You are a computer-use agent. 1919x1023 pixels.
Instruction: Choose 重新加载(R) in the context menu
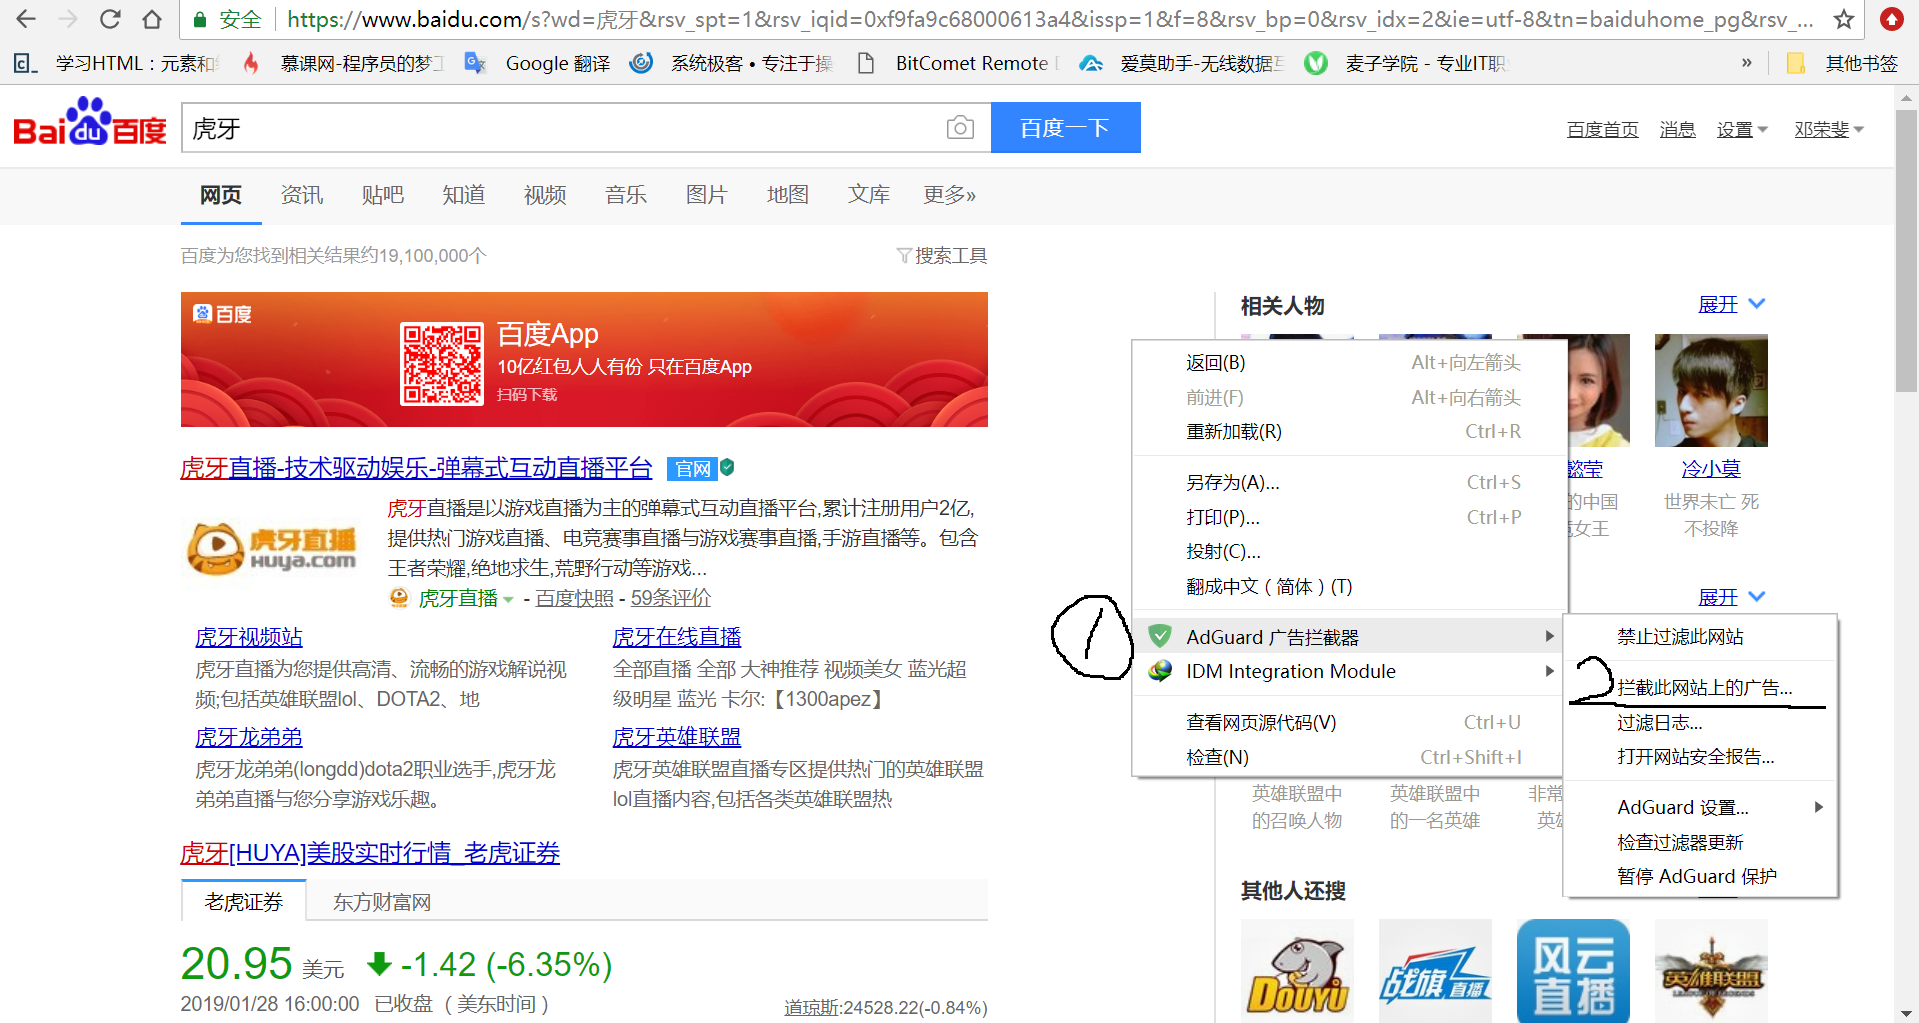point(1350,432)
